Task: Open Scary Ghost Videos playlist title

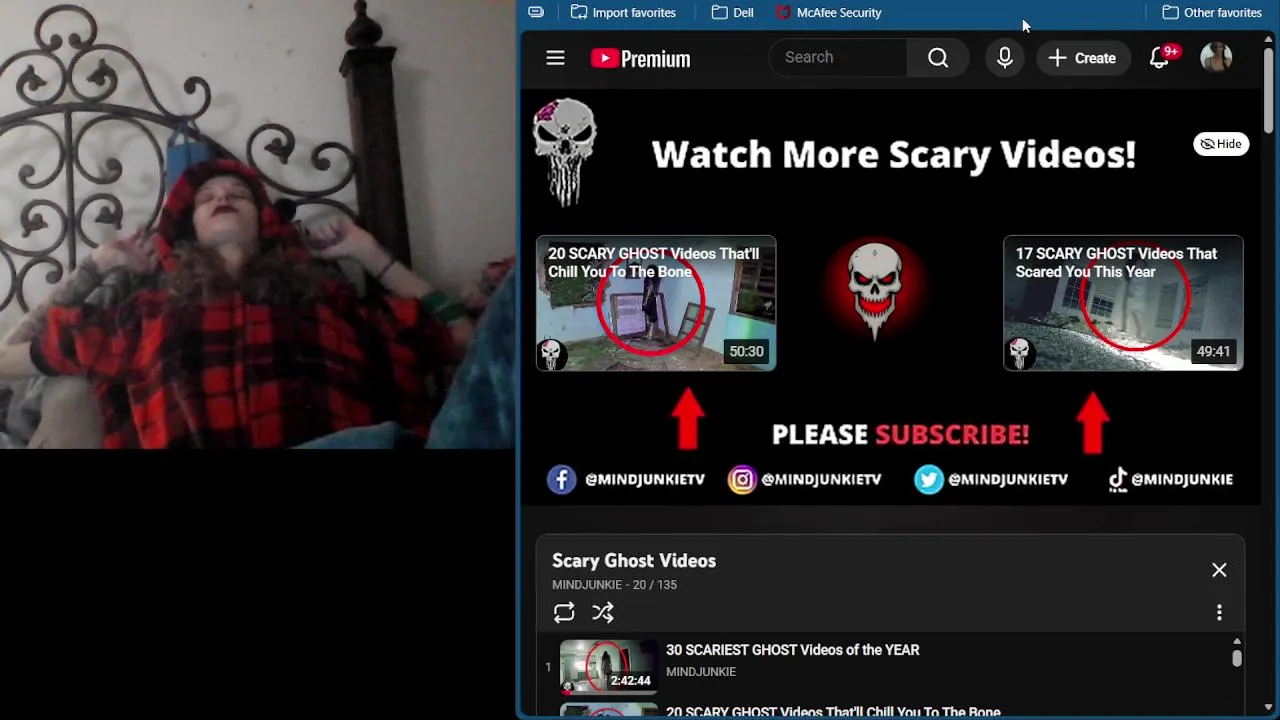Action: click(634, 561)
